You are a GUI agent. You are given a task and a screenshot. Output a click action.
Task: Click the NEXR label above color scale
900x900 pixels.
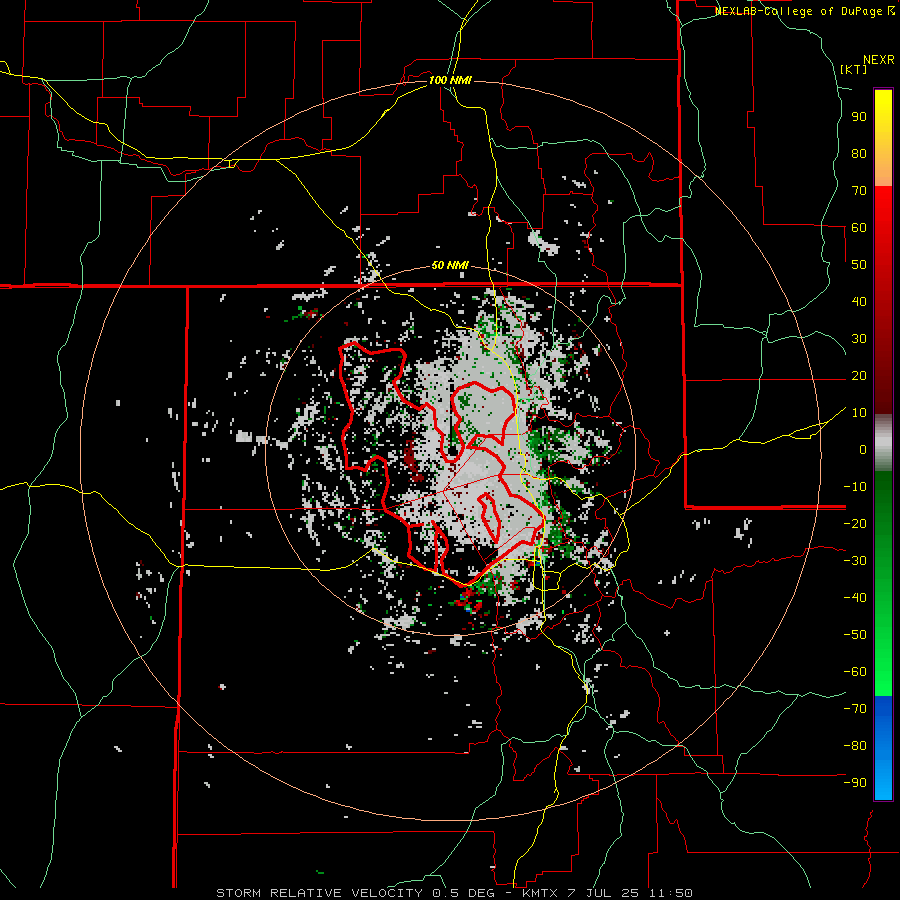click(879, 60)
